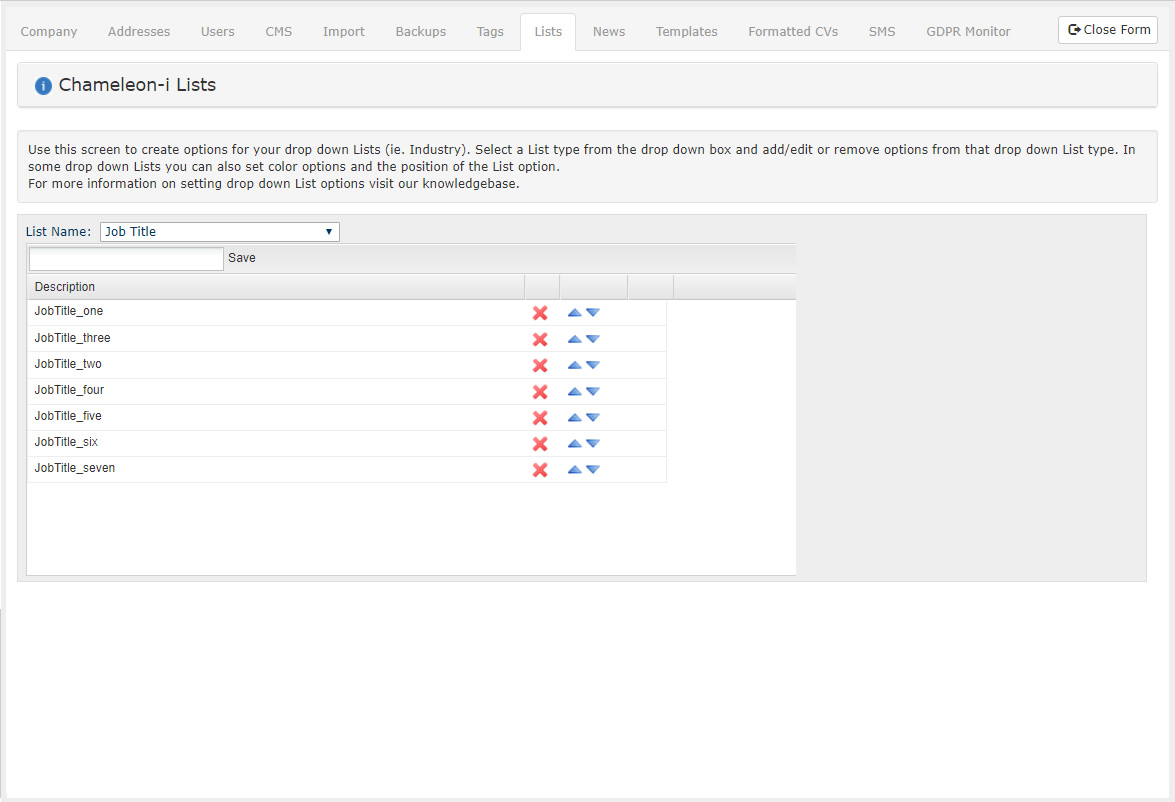Select the JobTitle_five row text
The height and width of the screenshot is (802, 1175).
[68, 416]
